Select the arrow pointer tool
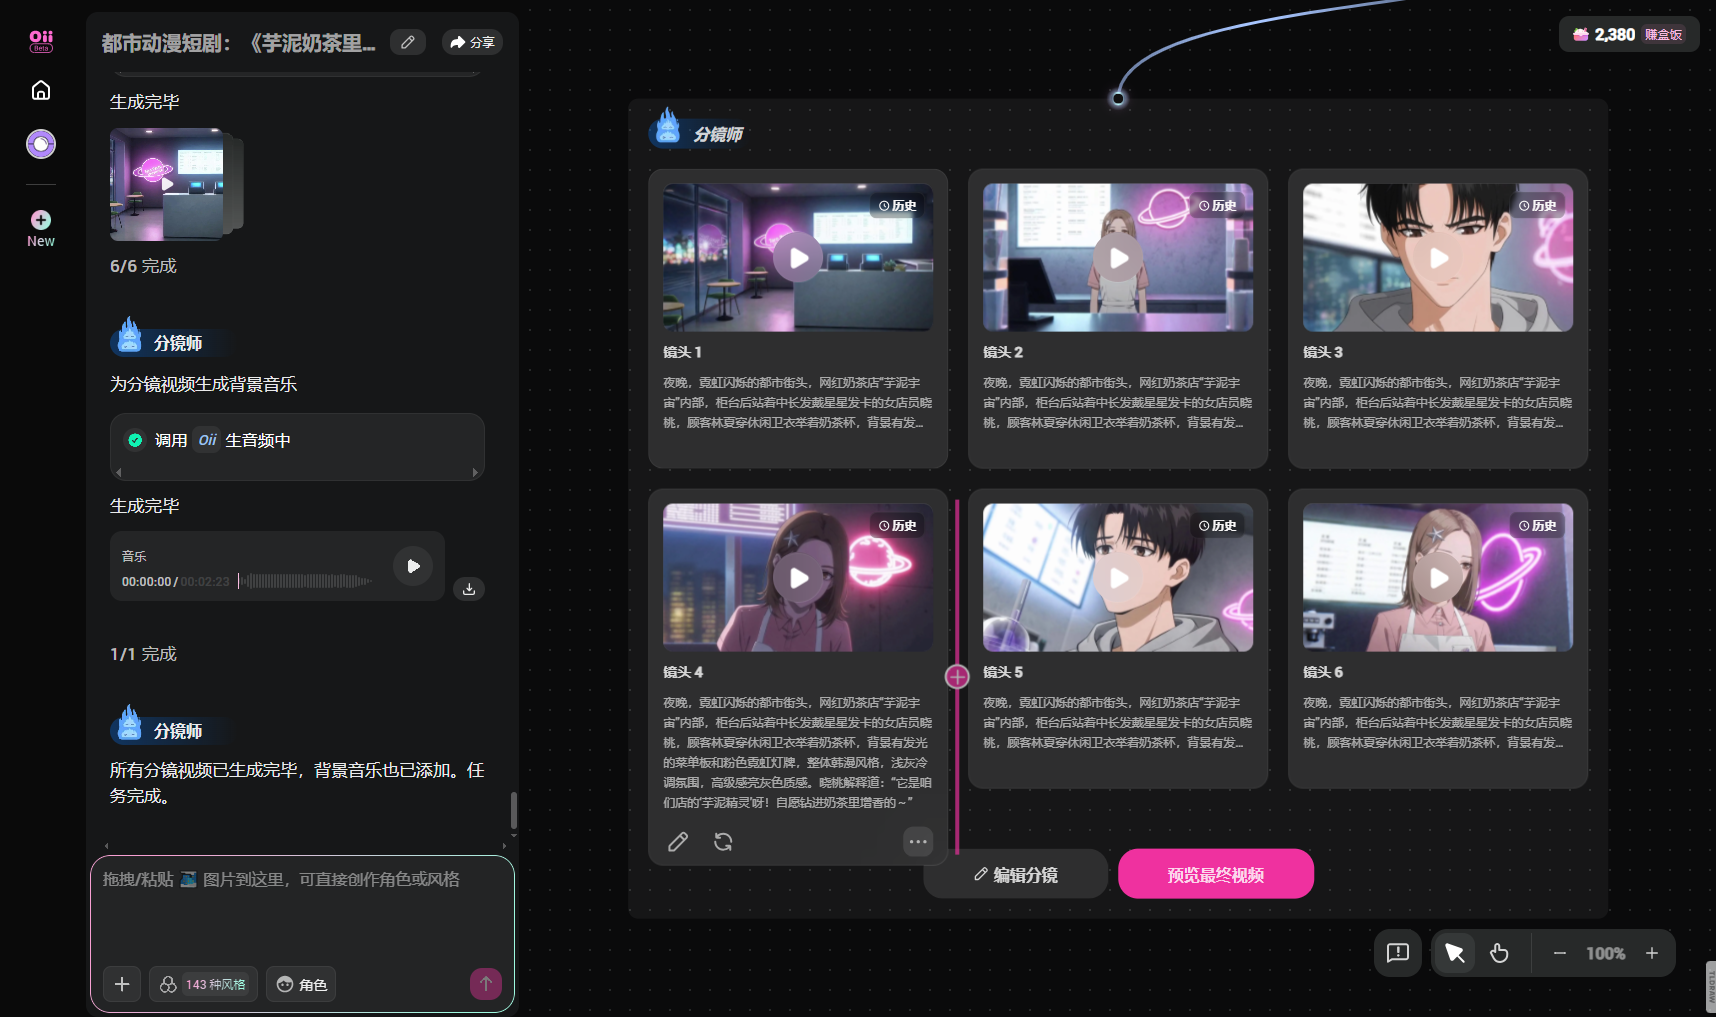The height and width of the screenshot is (1017, 1716). coord(1454,953)
